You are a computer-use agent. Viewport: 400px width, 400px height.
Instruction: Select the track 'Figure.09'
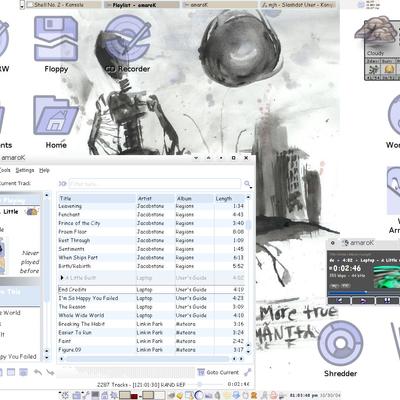click(x=151, y=350)
